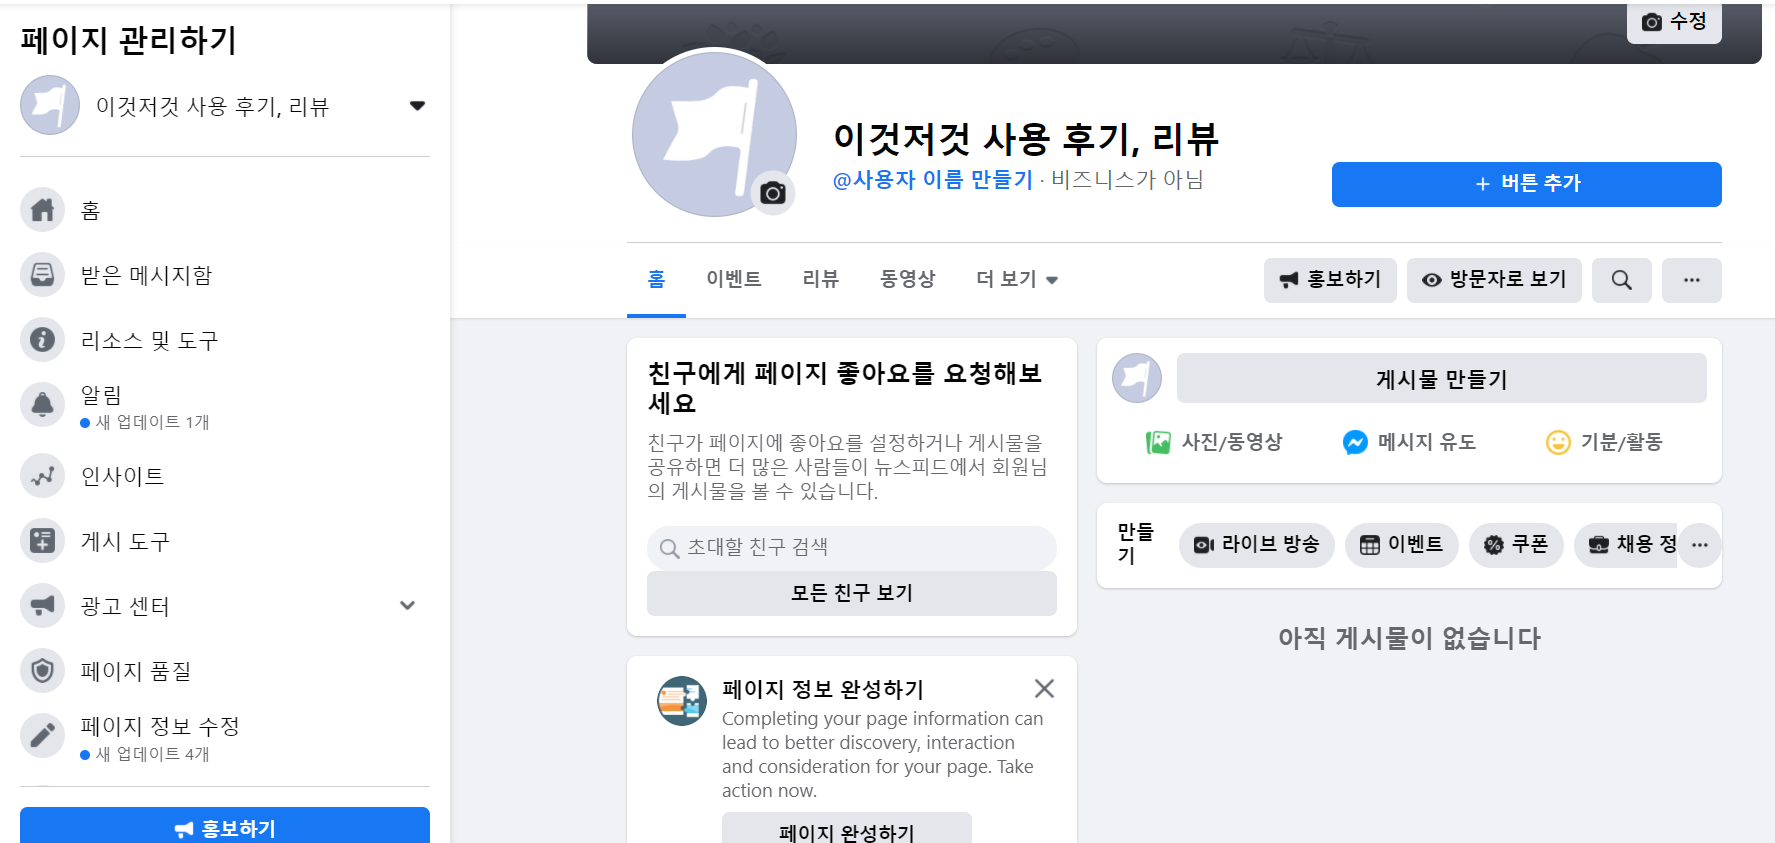Click the large page profile picture
The image size is (1775, 843).
coord(714,134)
